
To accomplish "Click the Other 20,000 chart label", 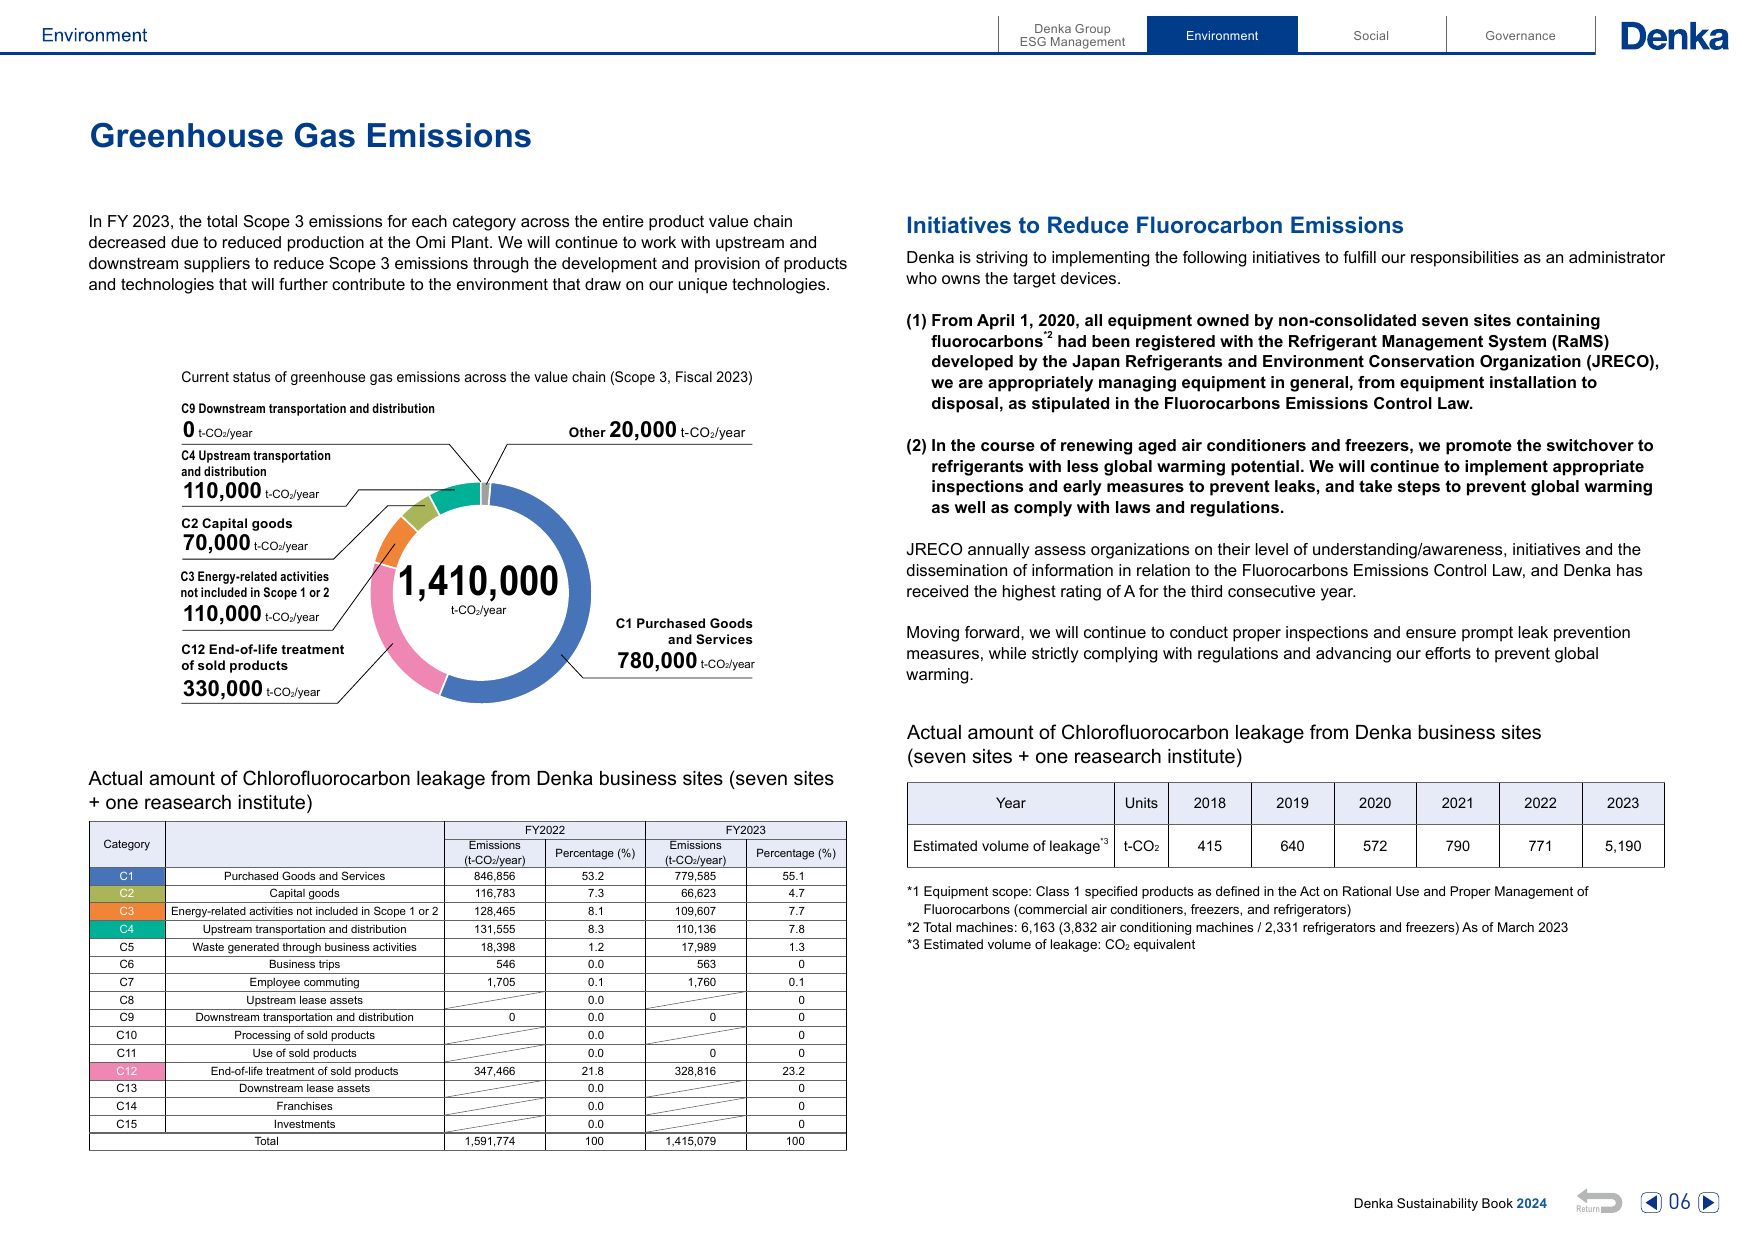I will (657, 430).
